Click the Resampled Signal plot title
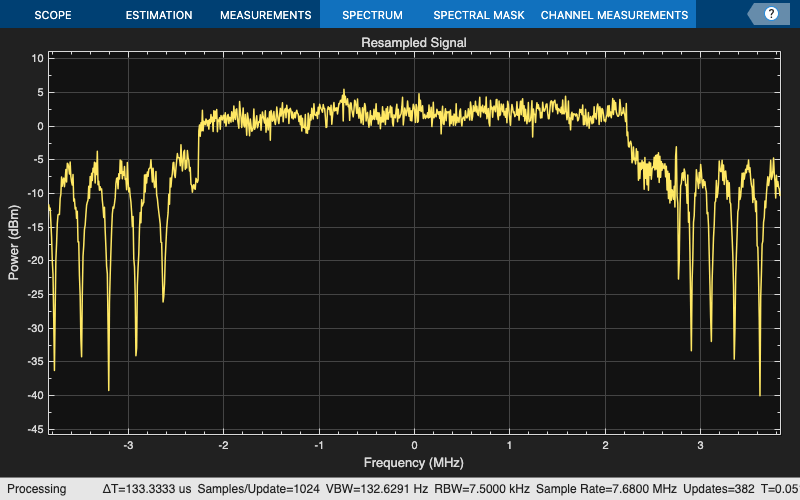The width and height of the screenshot is (800, 500). point(414,42)
